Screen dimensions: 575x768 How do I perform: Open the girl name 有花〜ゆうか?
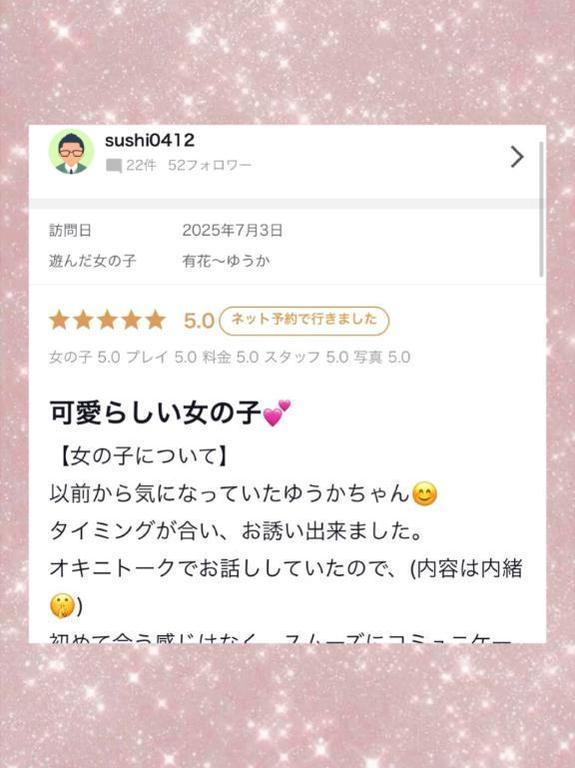pyautogui.click(x=226, y=261)
